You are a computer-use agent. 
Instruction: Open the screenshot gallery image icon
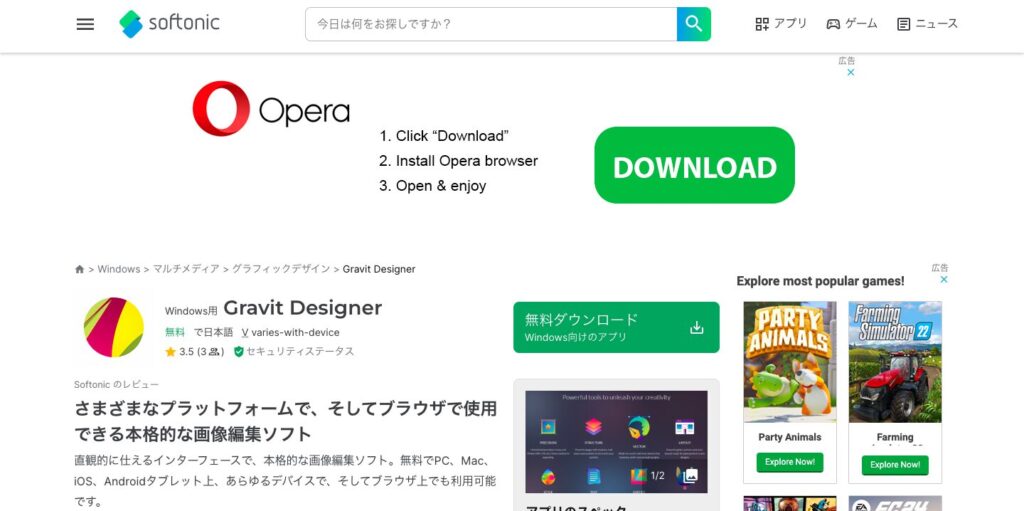pos(690,475)
